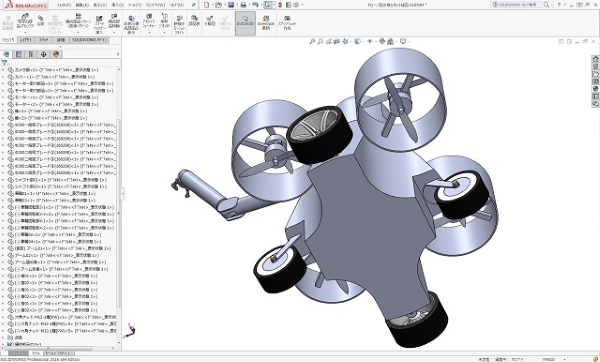
Task: Switch to the SOLIDWORKS Add-ins ribbon tab
Action: (x=91, y=40)
